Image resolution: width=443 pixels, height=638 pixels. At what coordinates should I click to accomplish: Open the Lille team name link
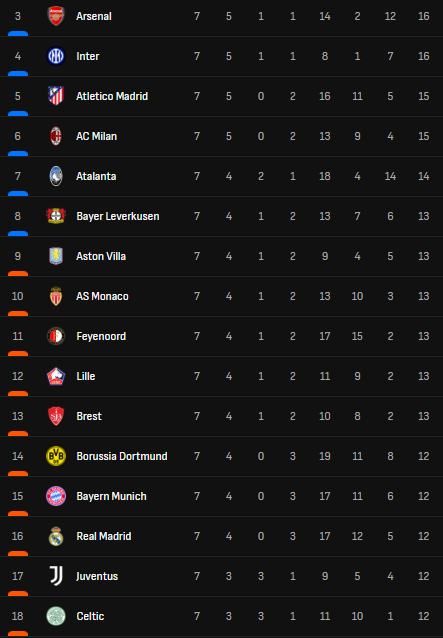(x=86, y=376)
